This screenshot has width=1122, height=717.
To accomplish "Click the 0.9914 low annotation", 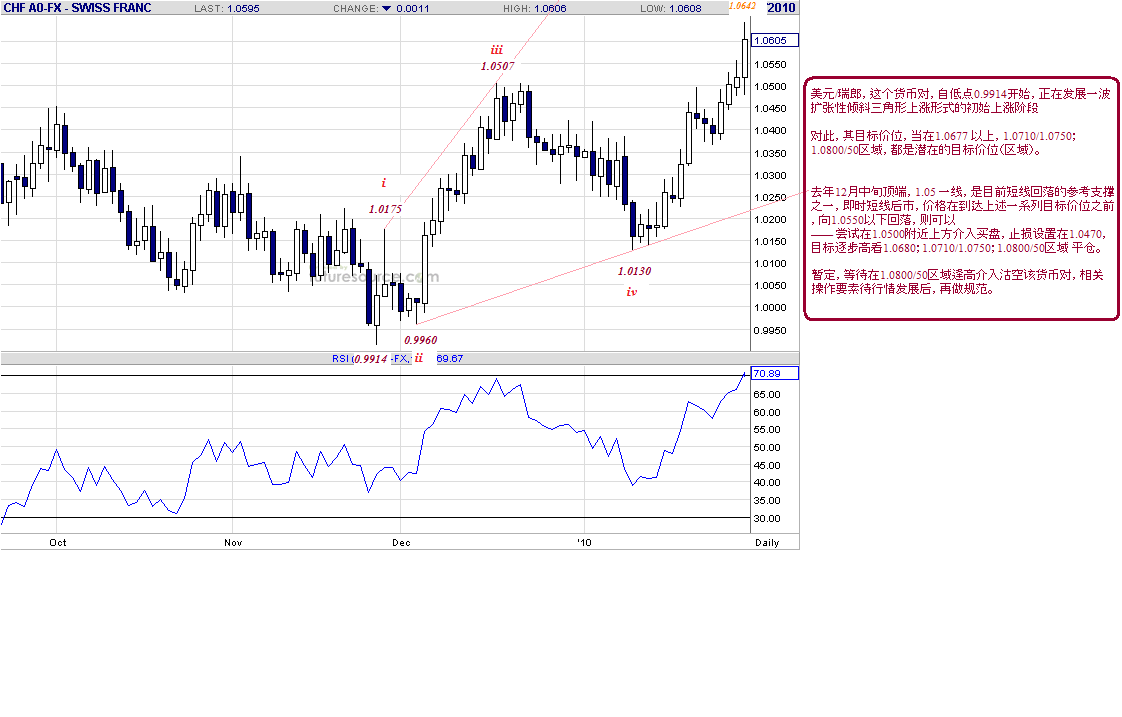I will (371, 359).
